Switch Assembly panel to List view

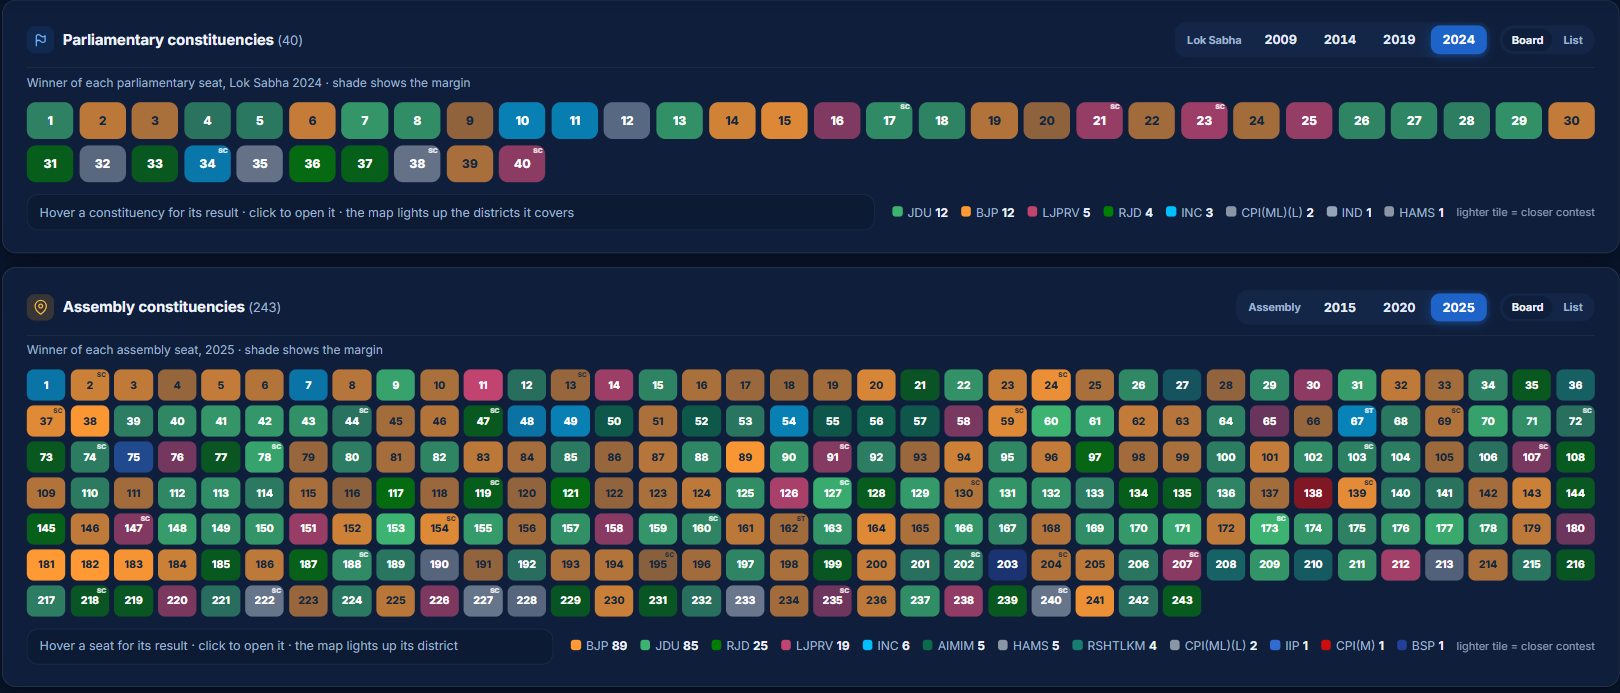tap(1572, 307)
